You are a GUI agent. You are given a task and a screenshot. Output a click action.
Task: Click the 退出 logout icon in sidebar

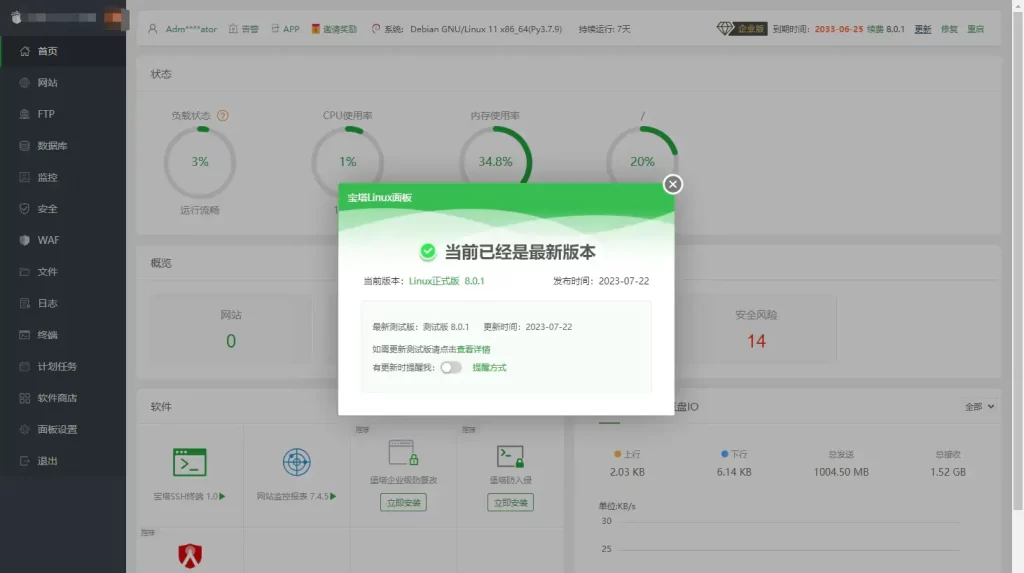[24, 461]
